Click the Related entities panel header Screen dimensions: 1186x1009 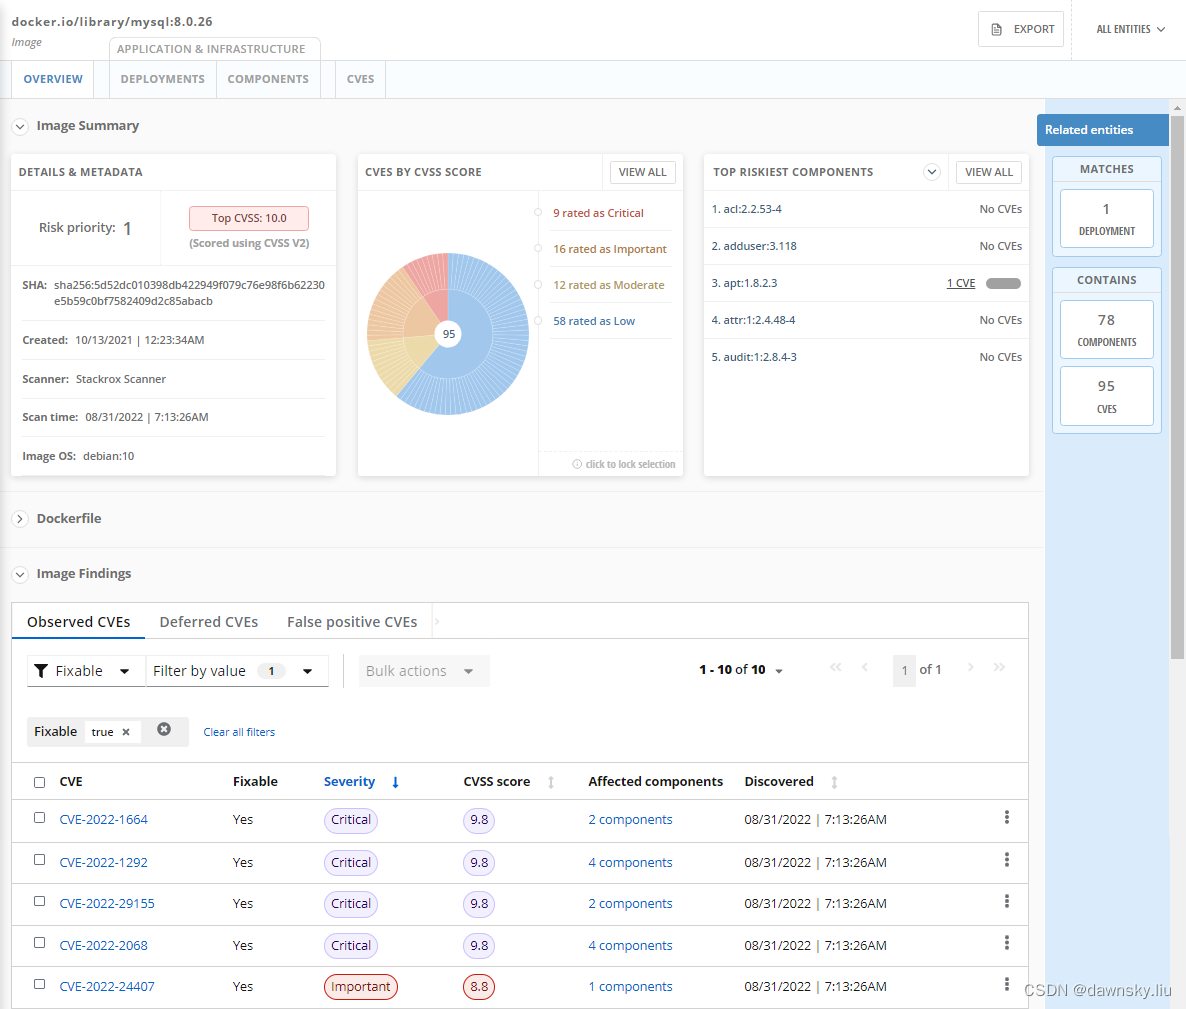pyautogui.click(x=1103, y=130)
